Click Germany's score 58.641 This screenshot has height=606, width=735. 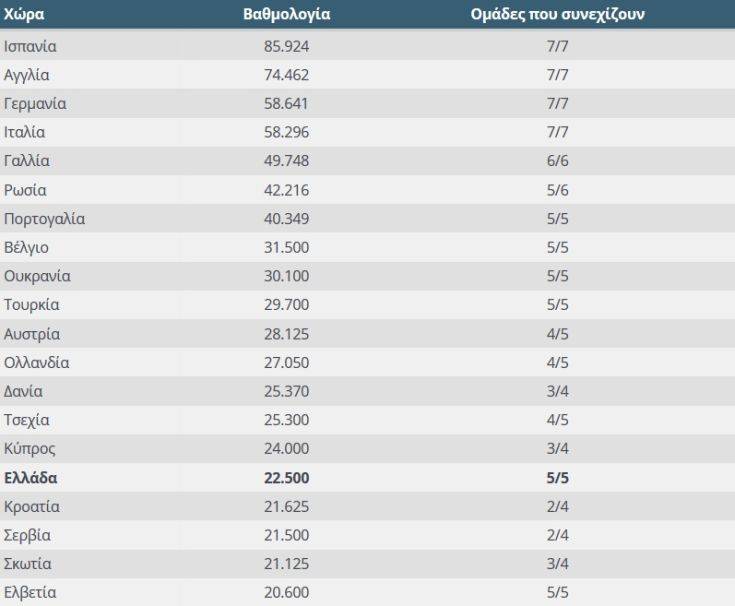pos(286,103)
